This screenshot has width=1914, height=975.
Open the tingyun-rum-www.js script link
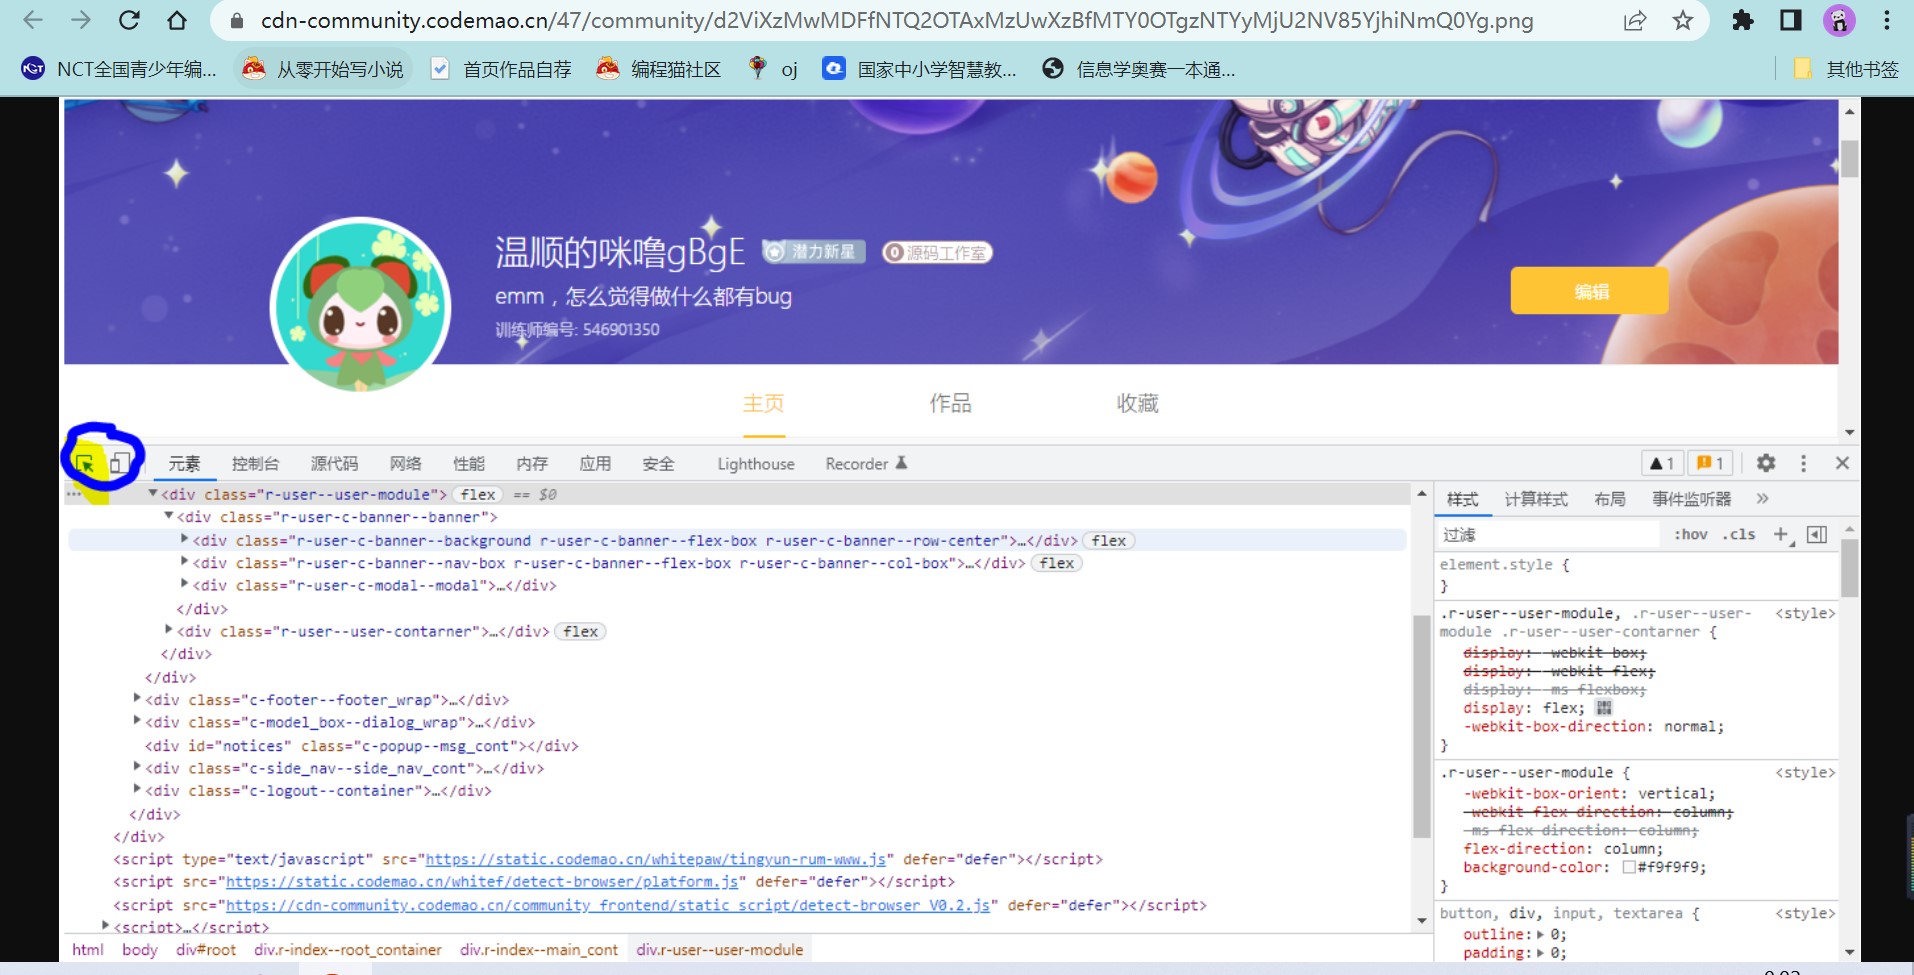pos(656,859)
